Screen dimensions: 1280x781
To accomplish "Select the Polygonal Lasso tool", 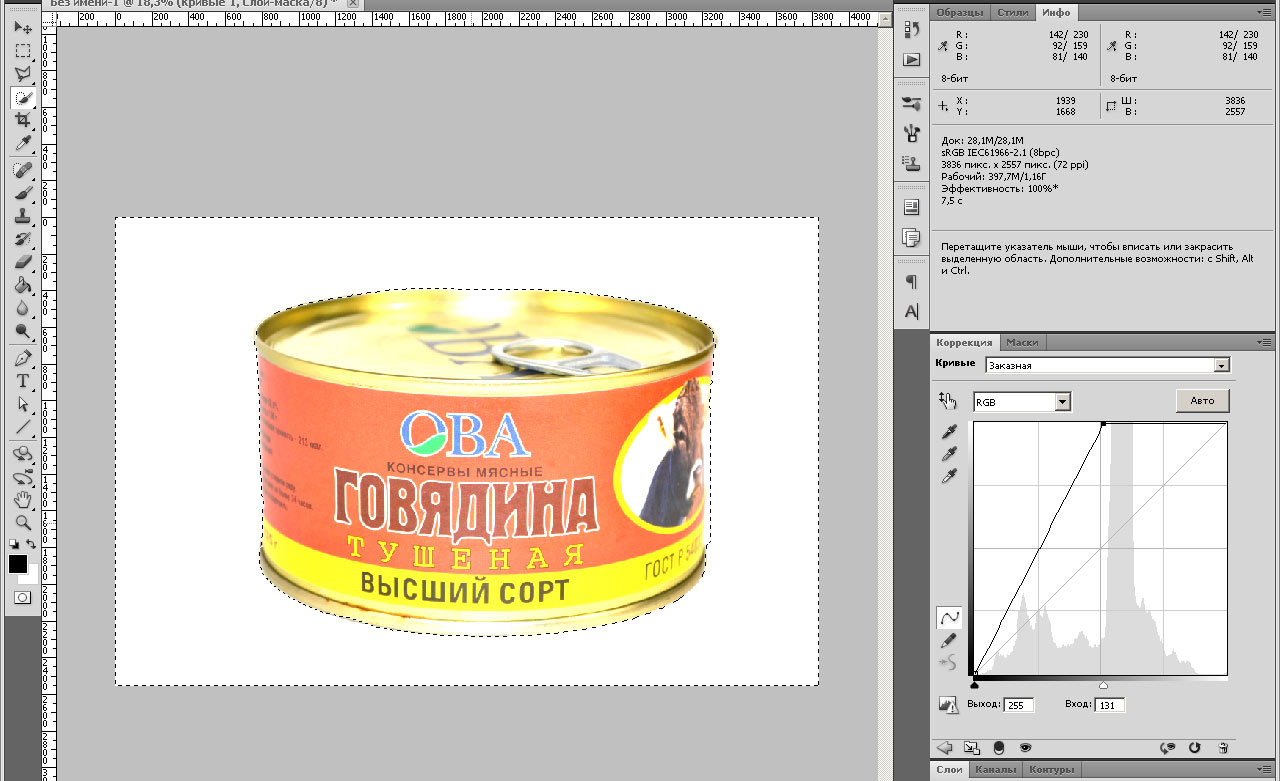I will tap(22, 74).
